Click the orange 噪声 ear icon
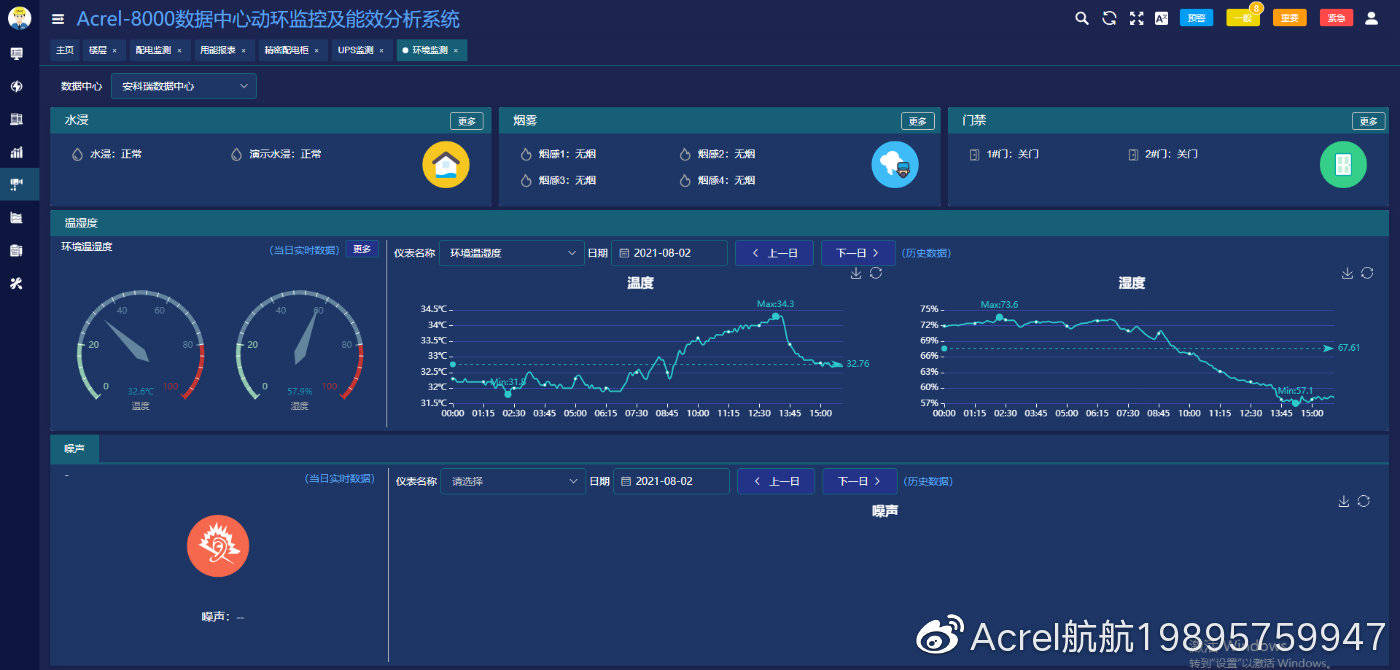Image resolution: width=1400 pixels, height=670 pixels. [x=218, y=546]
